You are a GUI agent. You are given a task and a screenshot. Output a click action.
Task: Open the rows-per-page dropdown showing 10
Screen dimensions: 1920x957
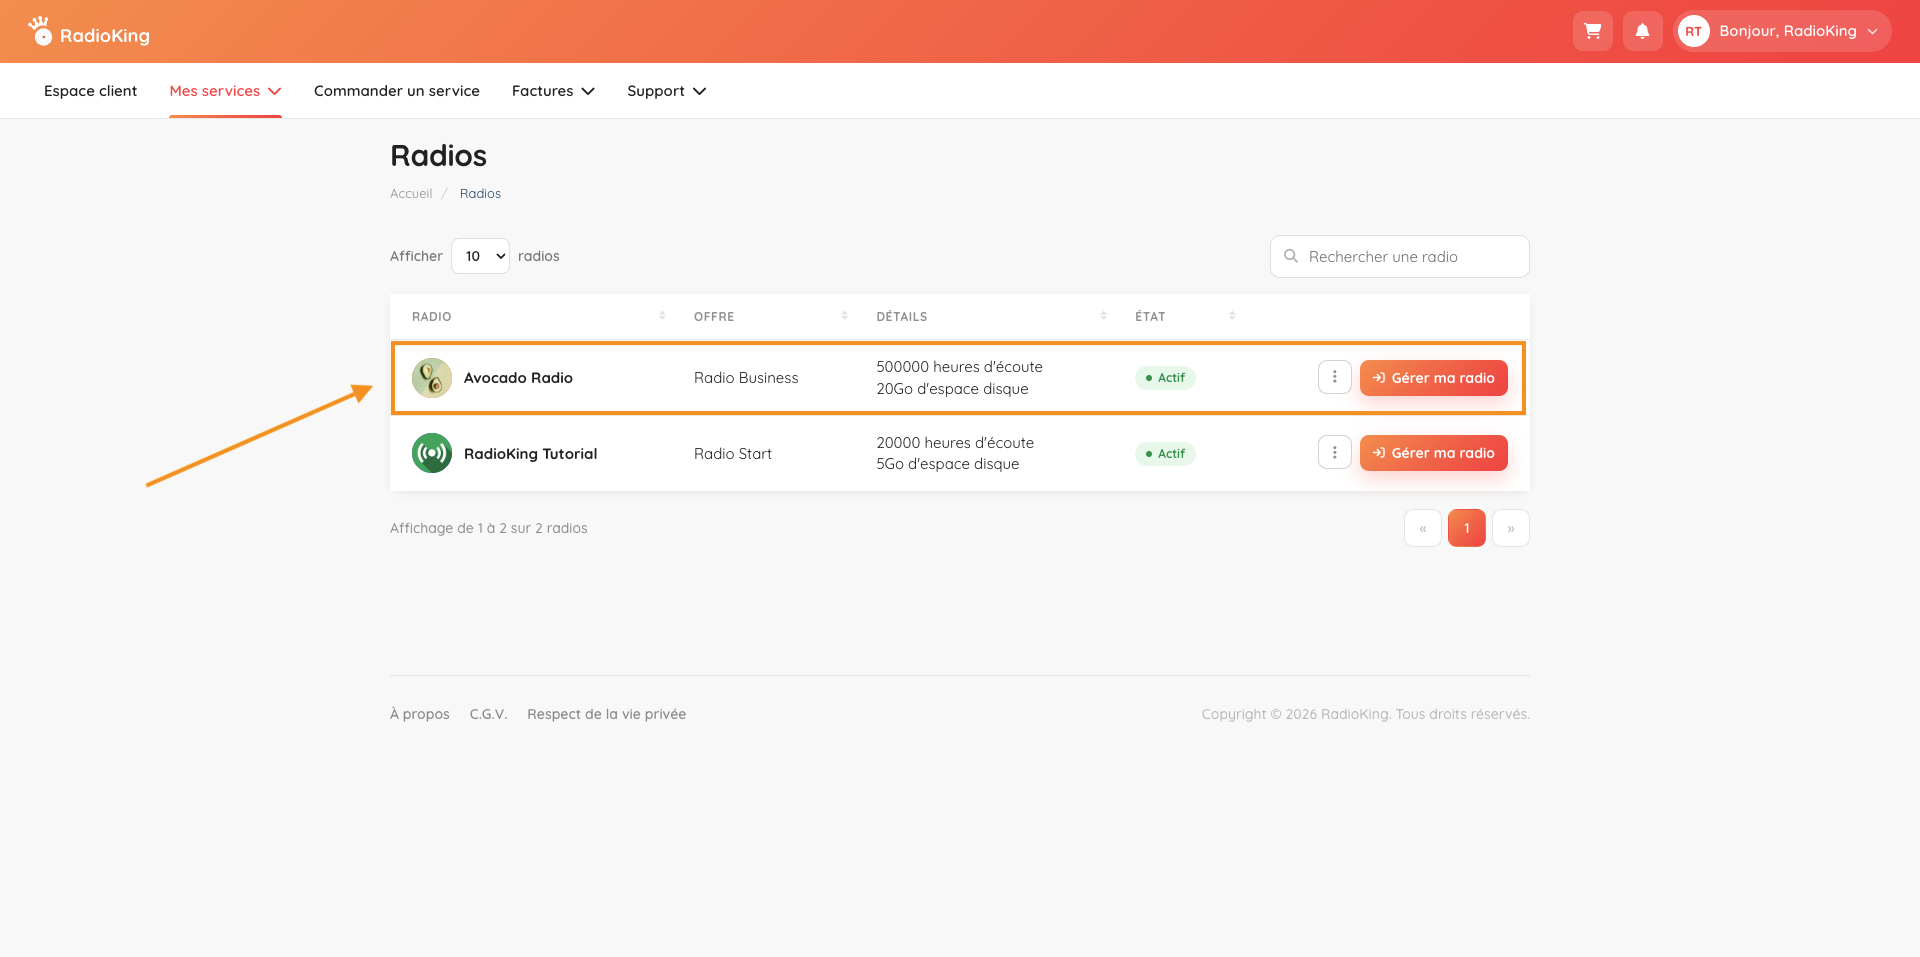click(x=480, y=256)
